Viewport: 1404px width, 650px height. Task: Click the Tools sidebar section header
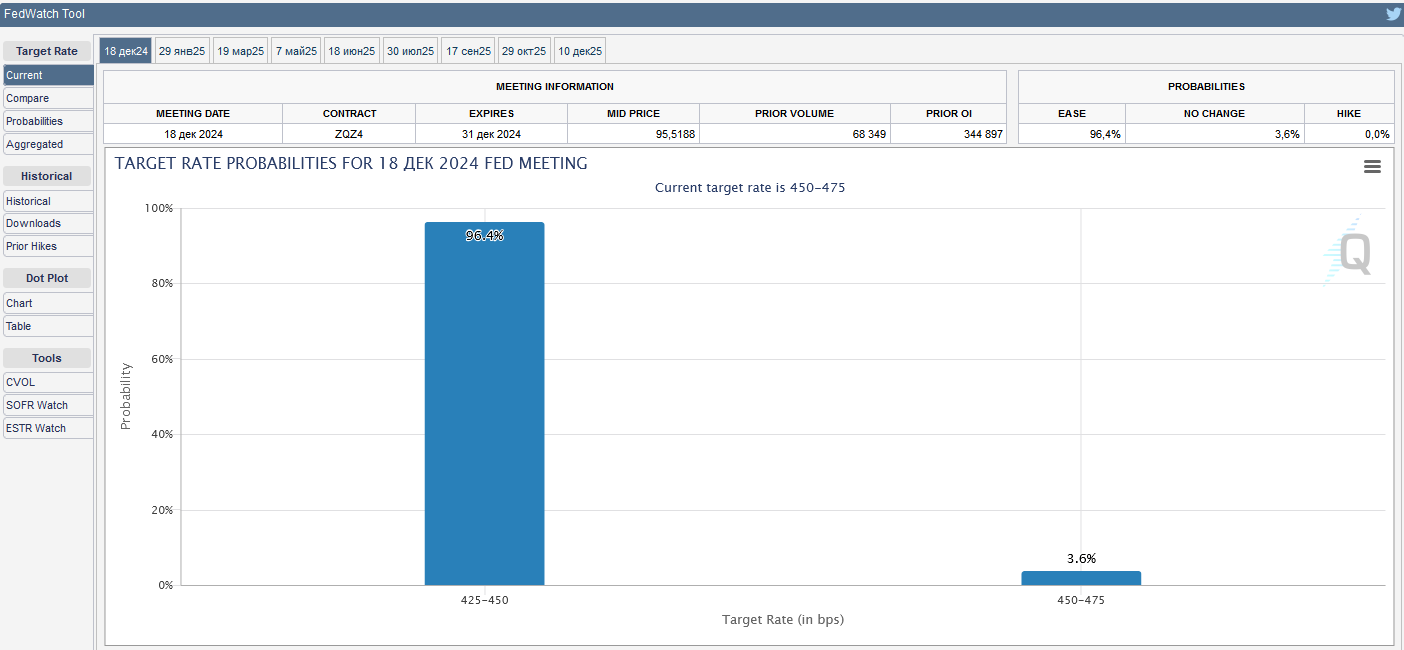point(47,358)
